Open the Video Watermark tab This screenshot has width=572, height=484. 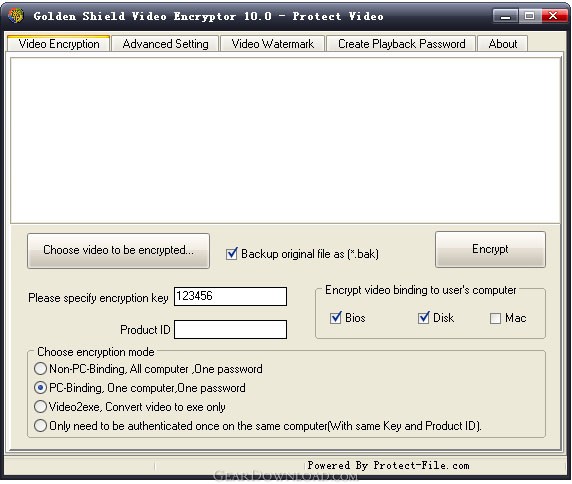pyautogui.click(x=273, y=44)
